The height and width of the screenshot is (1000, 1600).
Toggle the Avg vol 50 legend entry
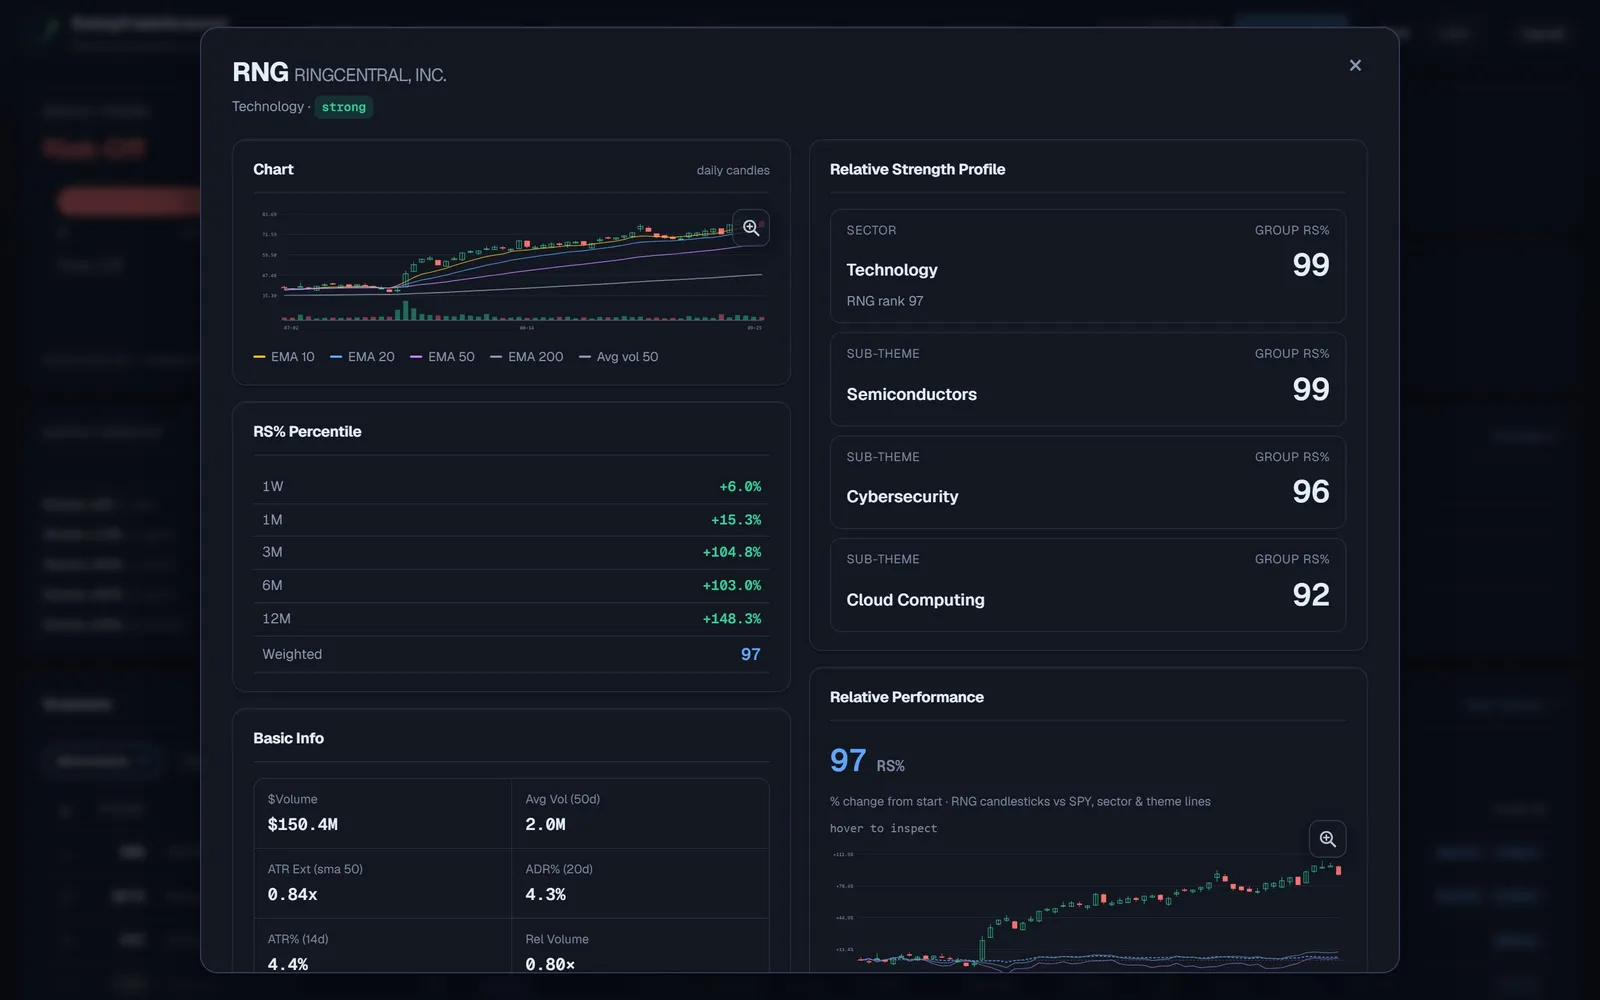(x=619, y=357)
